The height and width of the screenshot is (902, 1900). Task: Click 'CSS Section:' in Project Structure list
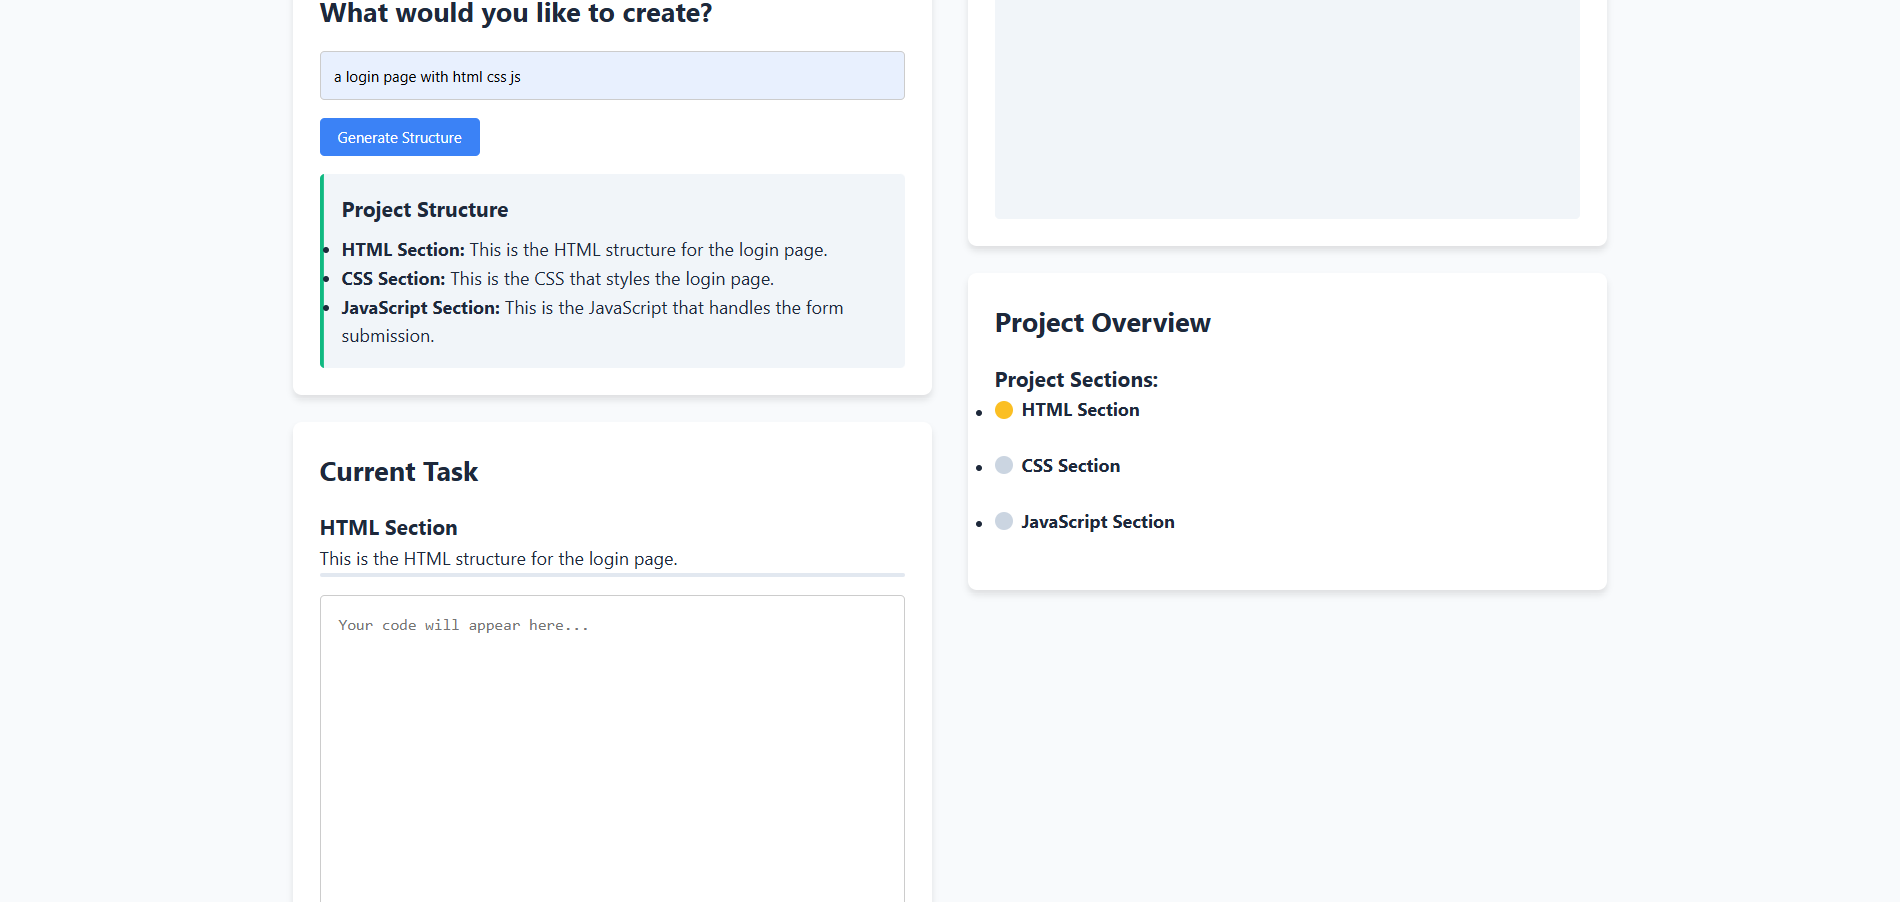pyautogui.click(x=393, y=279)
